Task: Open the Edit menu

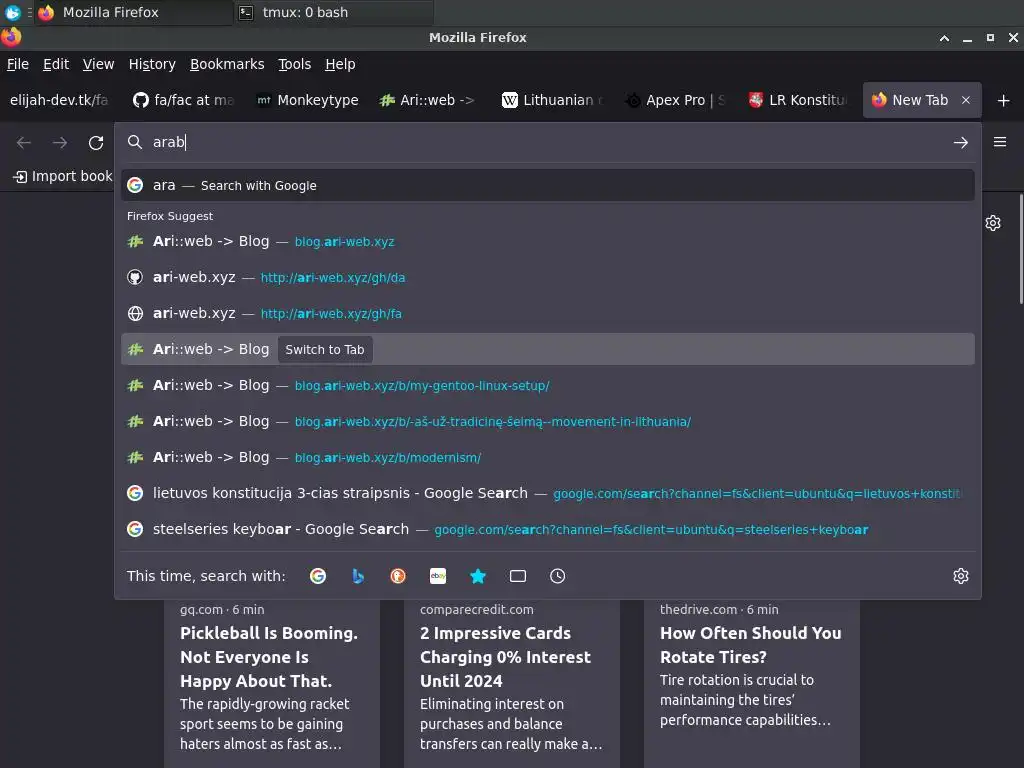Action: click(x=56, y=64)
